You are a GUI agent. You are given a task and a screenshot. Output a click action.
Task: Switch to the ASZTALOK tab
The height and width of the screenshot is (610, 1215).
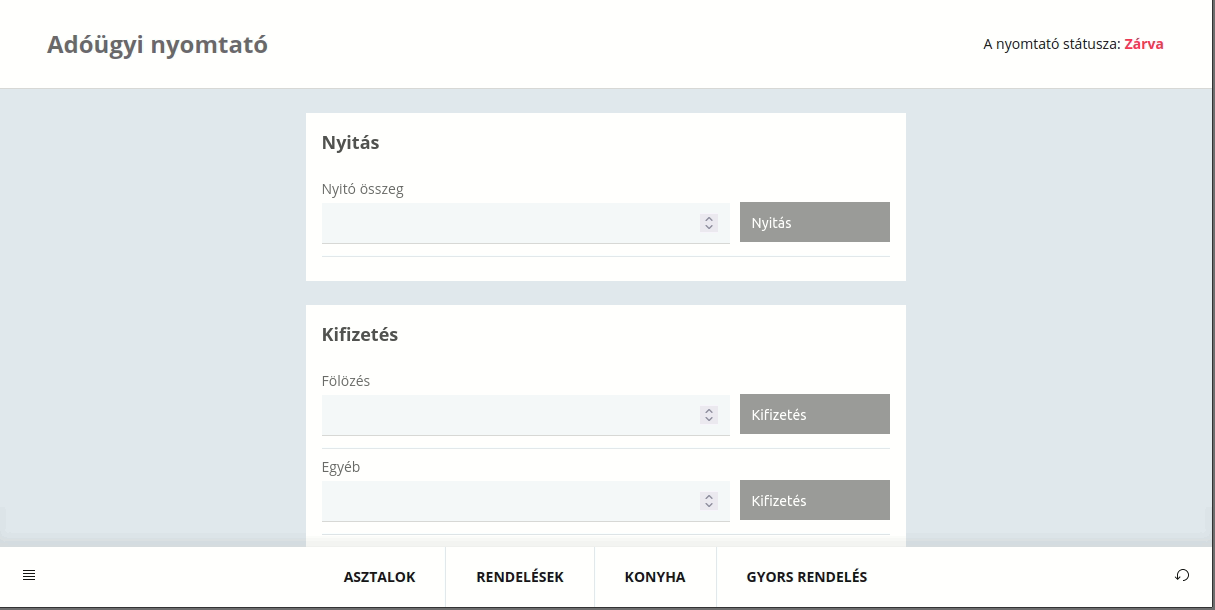pyautogui.click(x=380, y=577)
